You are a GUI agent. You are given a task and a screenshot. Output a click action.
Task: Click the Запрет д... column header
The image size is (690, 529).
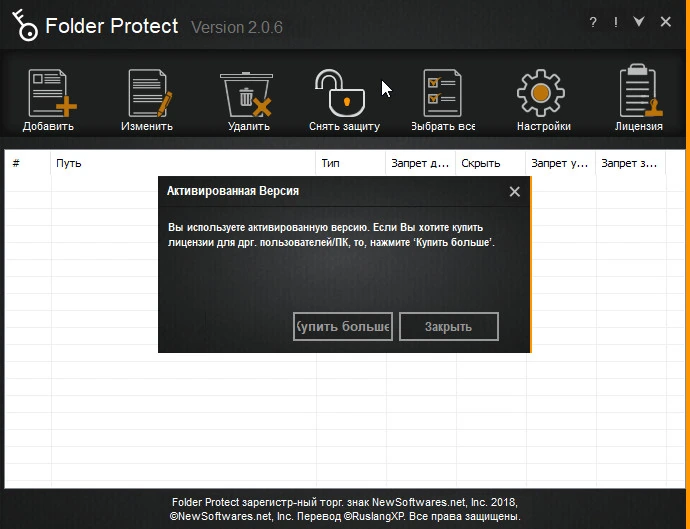tap(421, 163)
